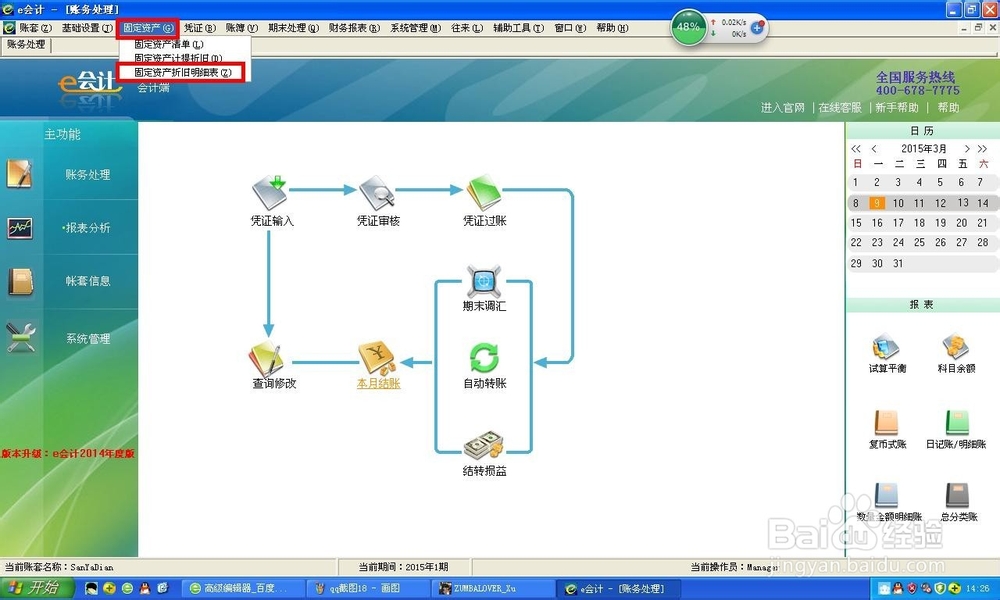Click the 版本升级 e会计2014年度版 notice

(x=68, y=453)
